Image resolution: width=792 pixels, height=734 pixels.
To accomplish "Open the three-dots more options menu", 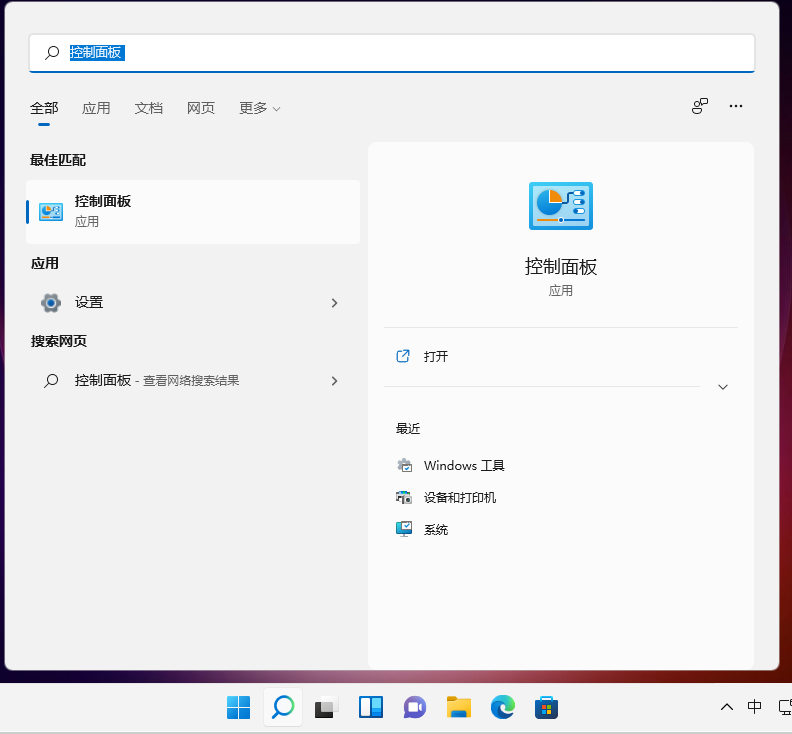I will point(736,106).
